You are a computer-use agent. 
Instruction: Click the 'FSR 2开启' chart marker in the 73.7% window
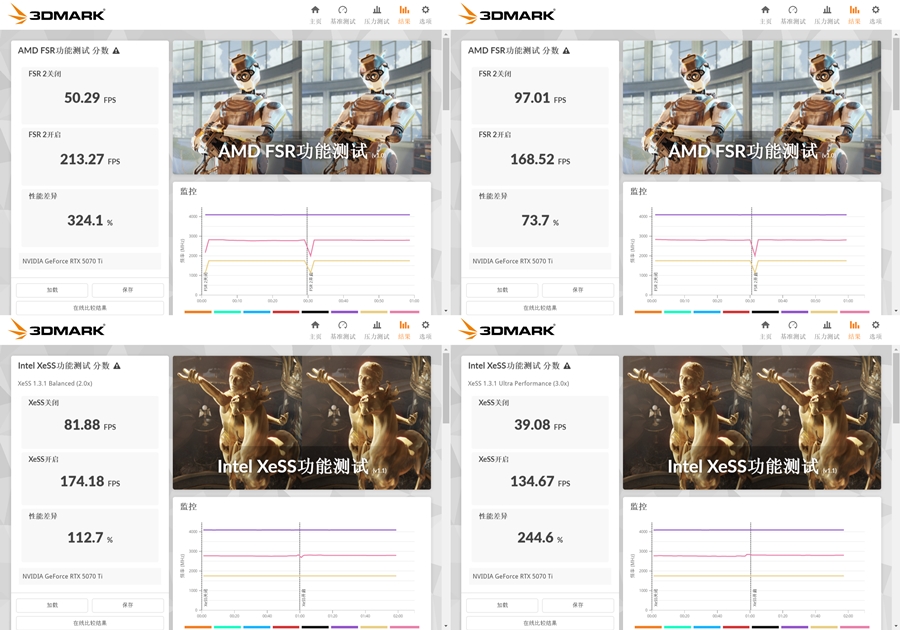click(x=755, y=281)
